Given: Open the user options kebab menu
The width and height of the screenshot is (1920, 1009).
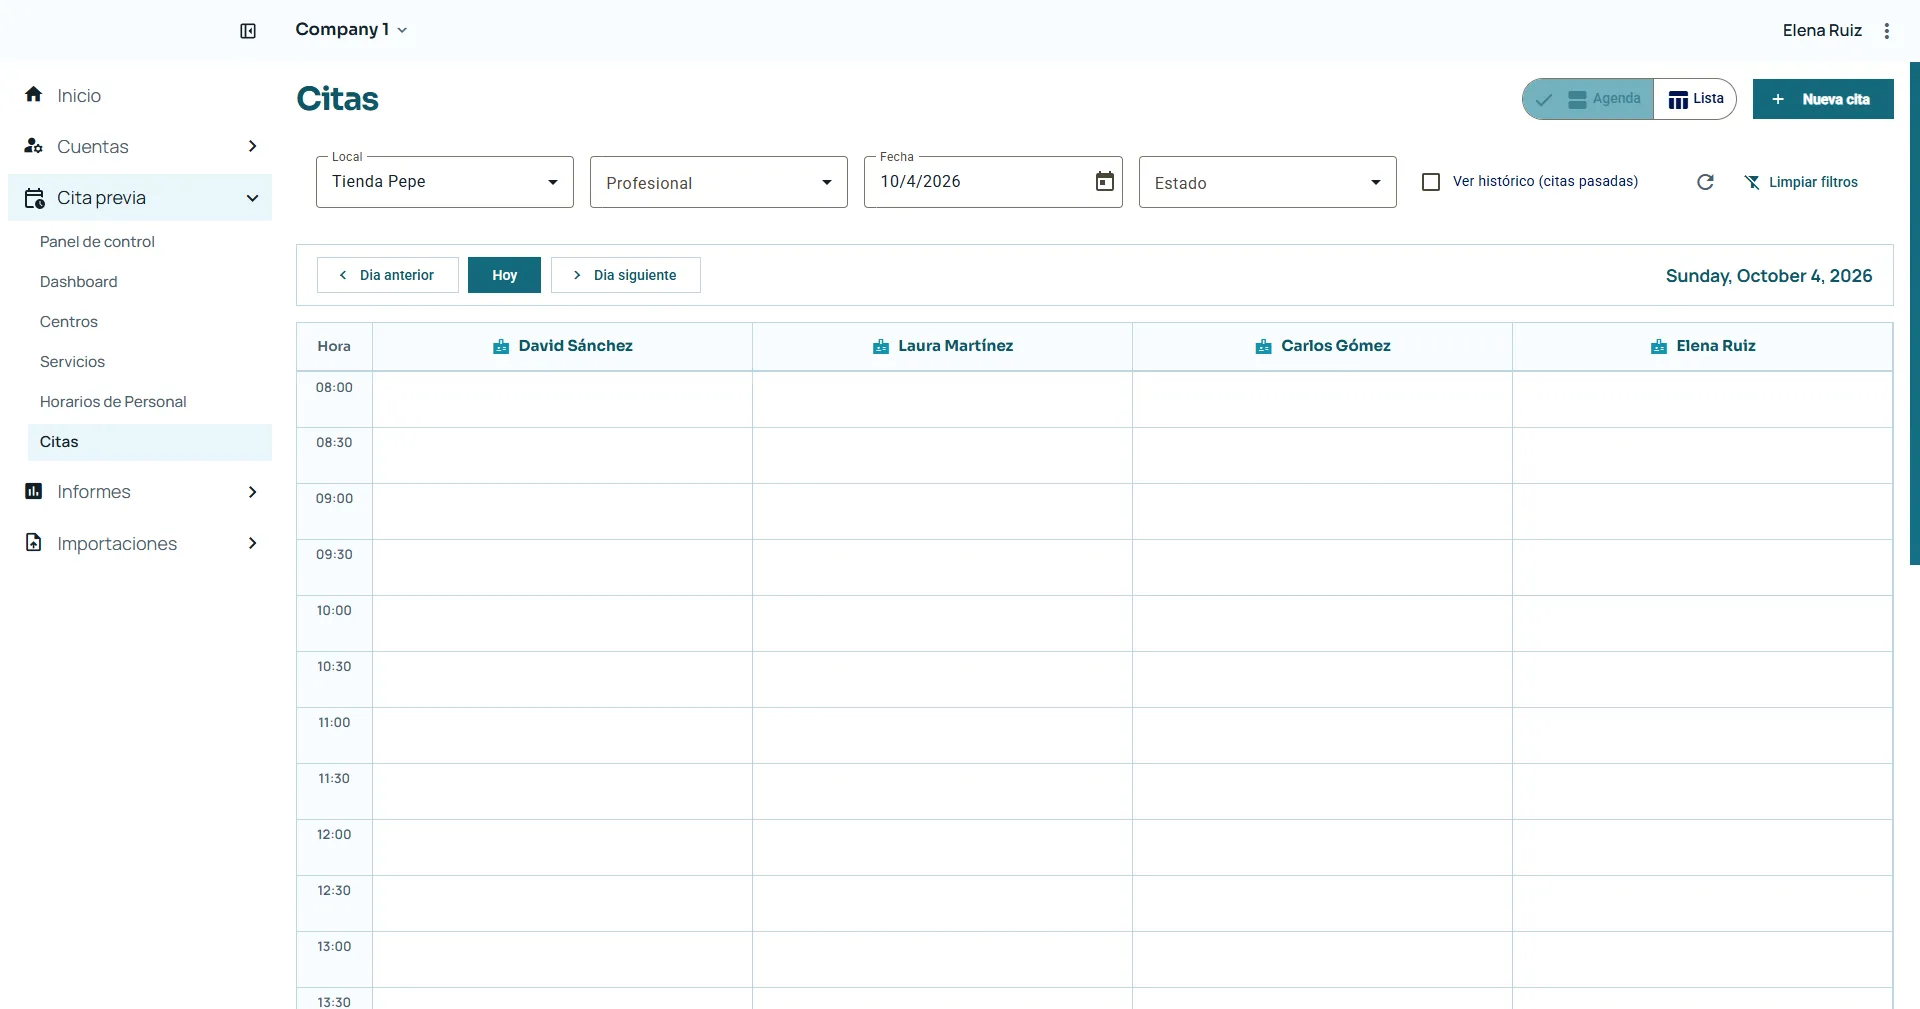Looking at the screenshot, I should click(1887, 31).
